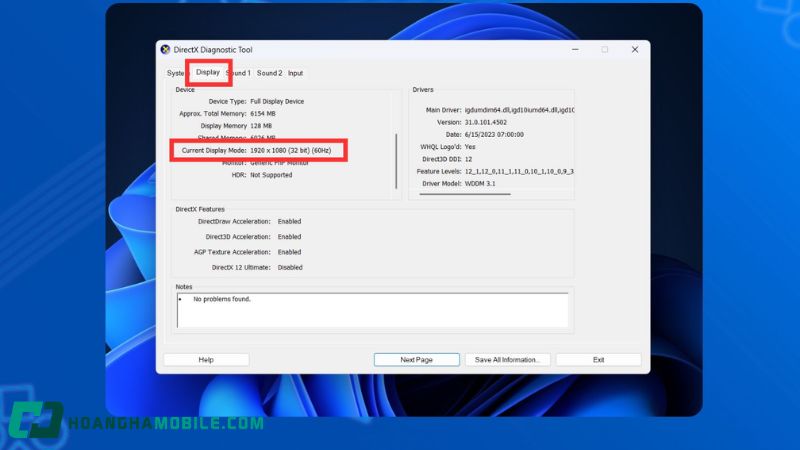Open the Sound 1 tab
800x450 pixels.
pos(239,73)
